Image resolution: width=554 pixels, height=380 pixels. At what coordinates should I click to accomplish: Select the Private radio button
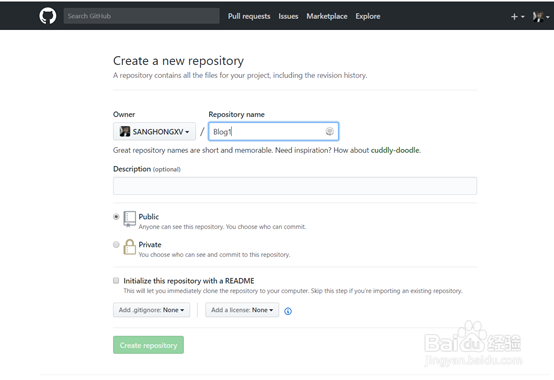(x=116, y=244)
